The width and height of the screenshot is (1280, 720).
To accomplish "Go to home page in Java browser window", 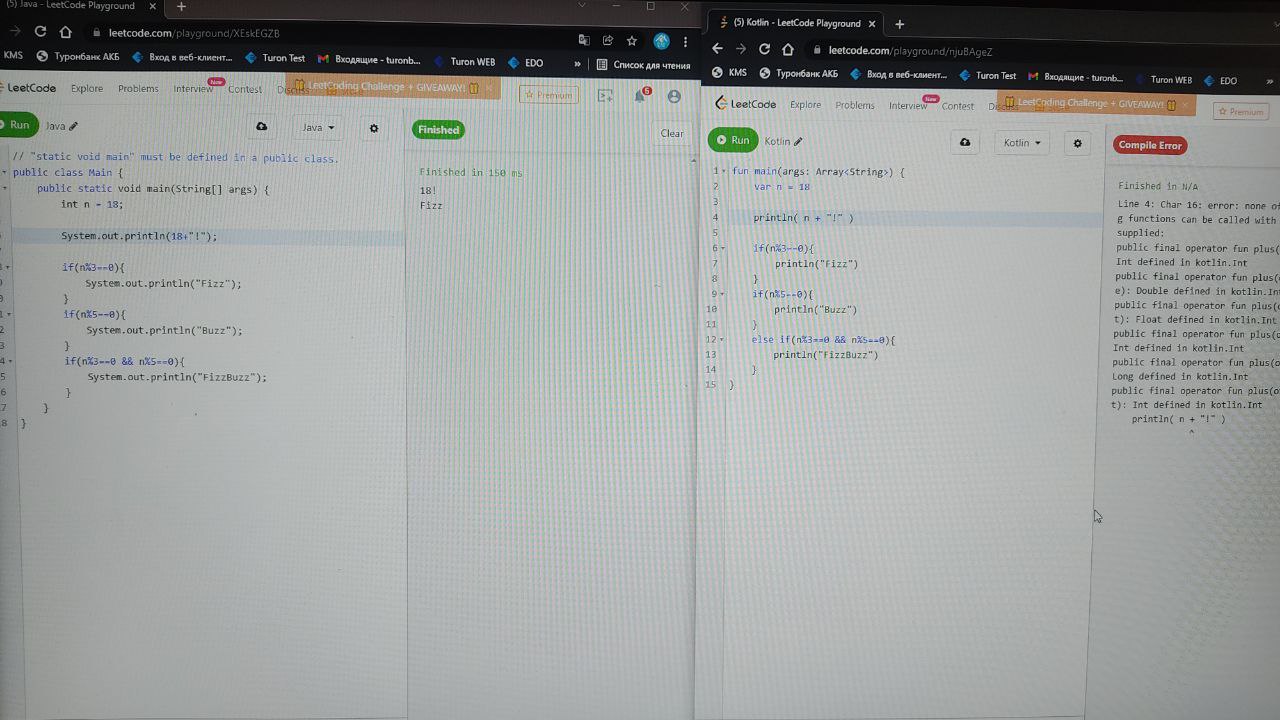I will [x=66, y=32].
